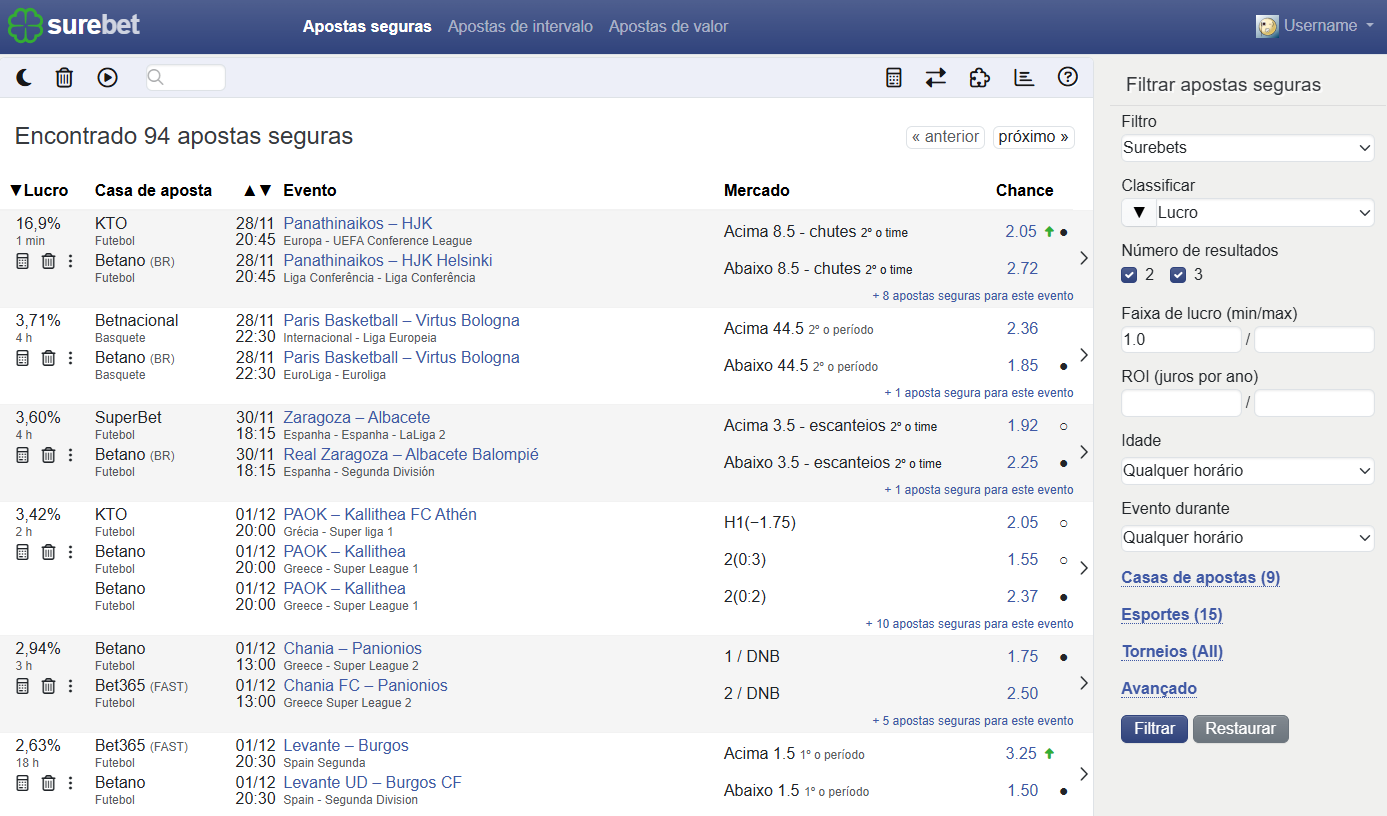Switch to Apostas de intervalo tab

[x=520, y=26]
